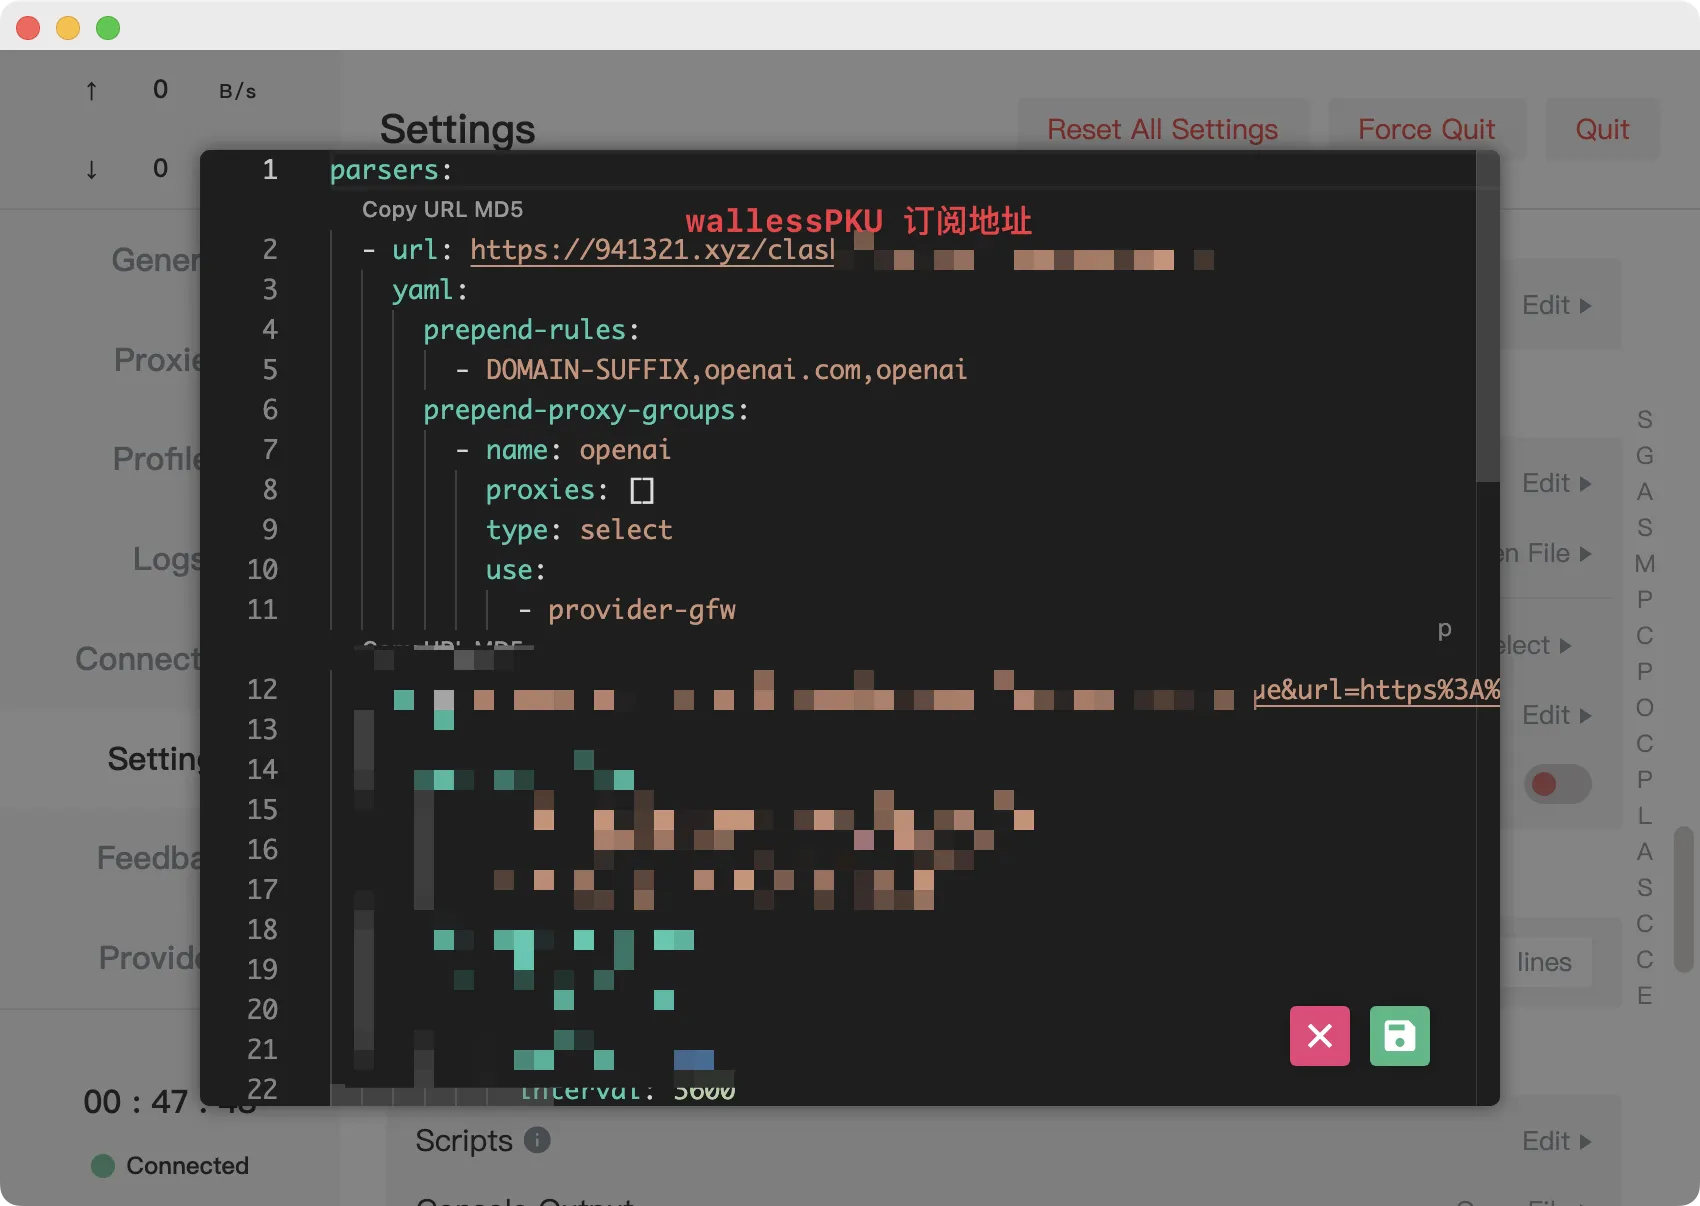Click the 'proxies: []' line
This screenshot has height=1206, width=1700.
coord(570,490)
